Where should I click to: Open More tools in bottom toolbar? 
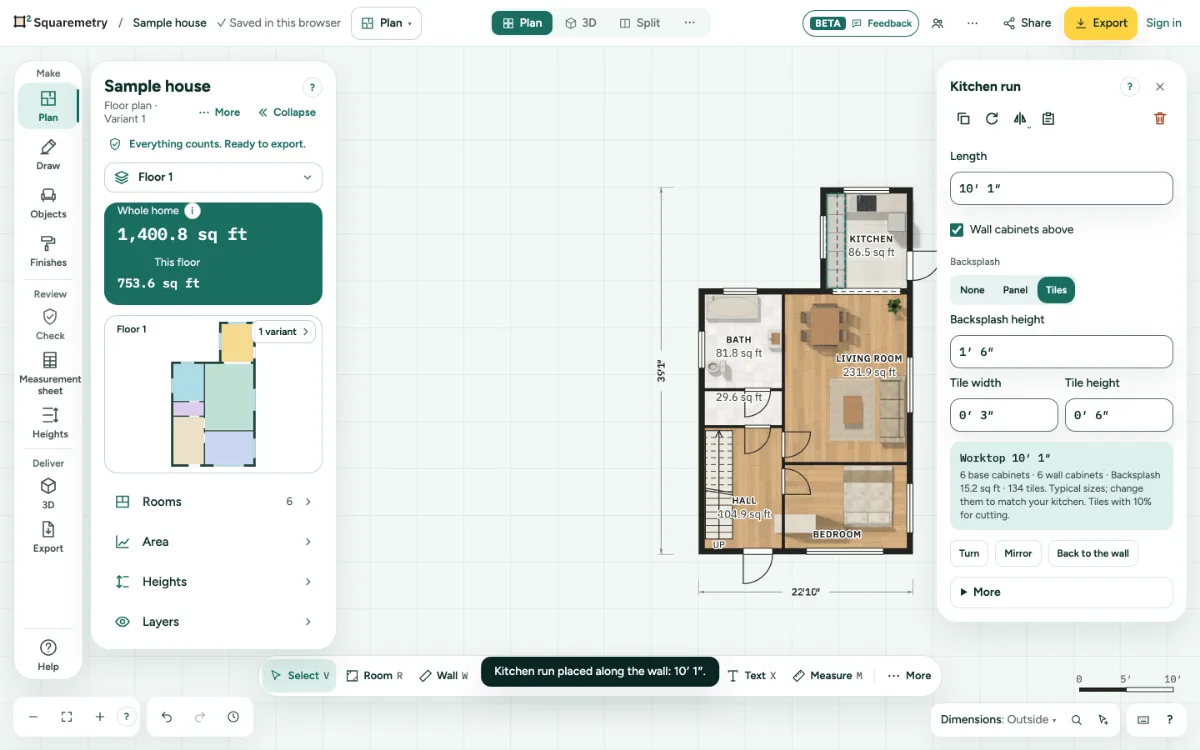(909, 676)
